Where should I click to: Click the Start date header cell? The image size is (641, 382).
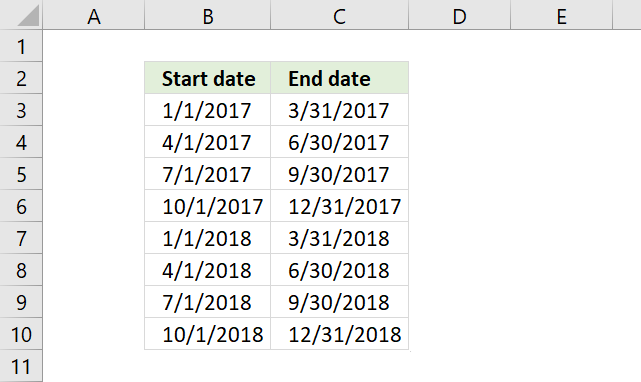click(208, 78)
